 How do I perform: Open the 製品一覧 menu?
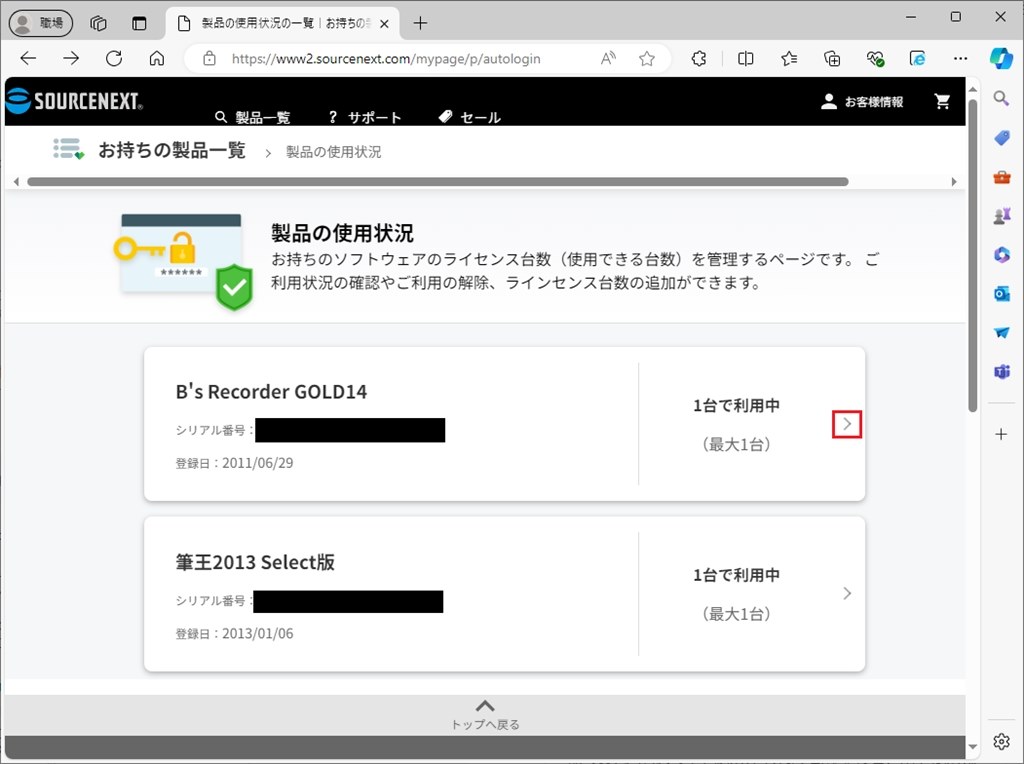click(x=253, y=118)
